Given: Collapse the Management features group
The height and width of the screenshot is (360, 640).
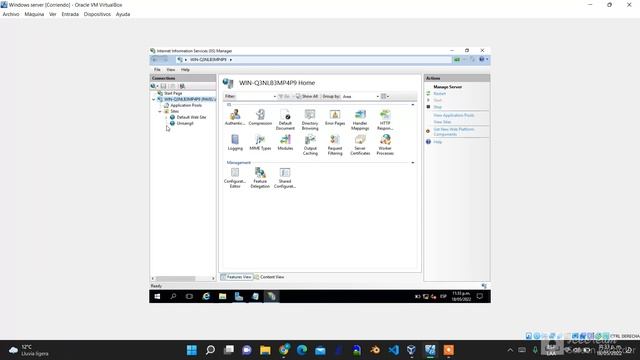Looking at the screenshot, I should pyautogui.click(x=413, y=162).
